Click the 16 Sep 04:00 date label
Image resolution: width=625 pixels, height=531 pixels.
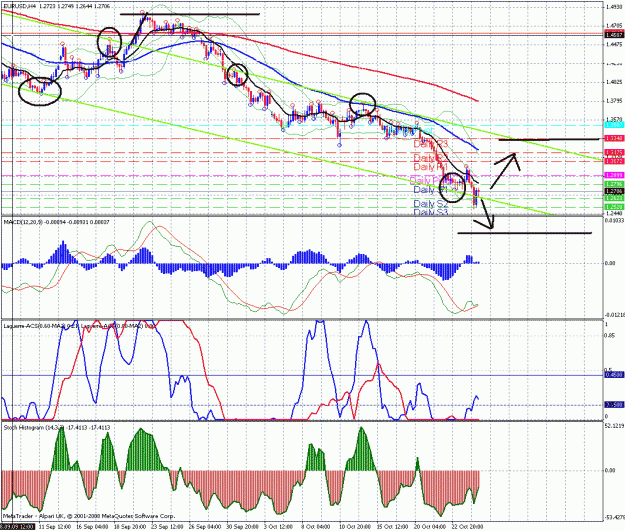92,527
